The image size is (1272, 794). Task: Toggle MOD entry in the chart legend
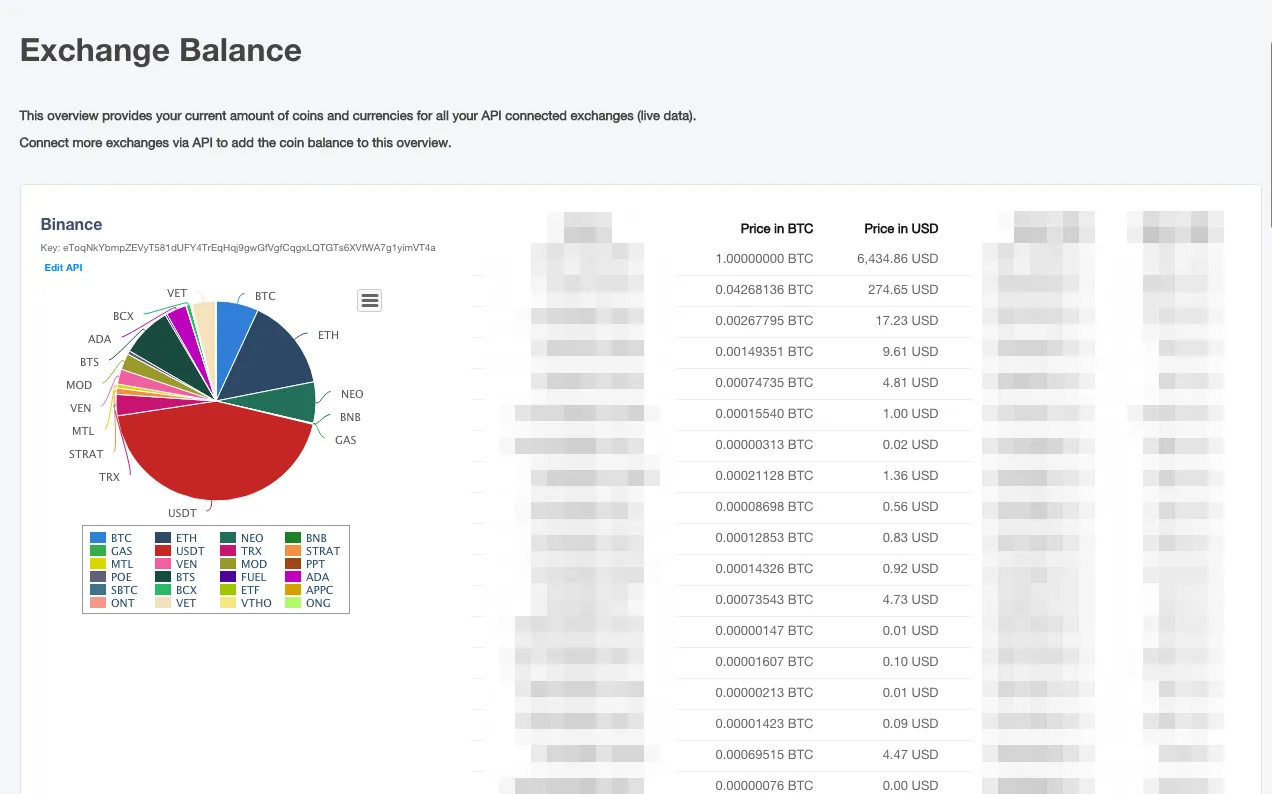click(243, 564)
